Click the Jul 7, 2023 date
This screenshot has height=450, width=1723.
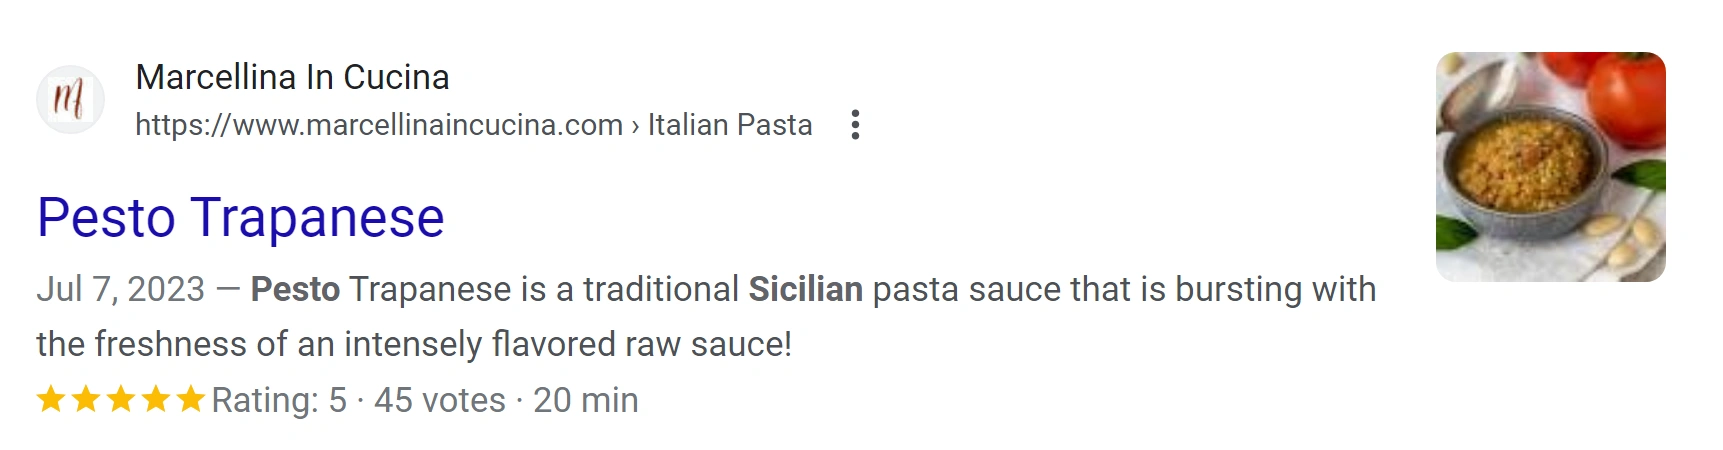click(121, 289)
